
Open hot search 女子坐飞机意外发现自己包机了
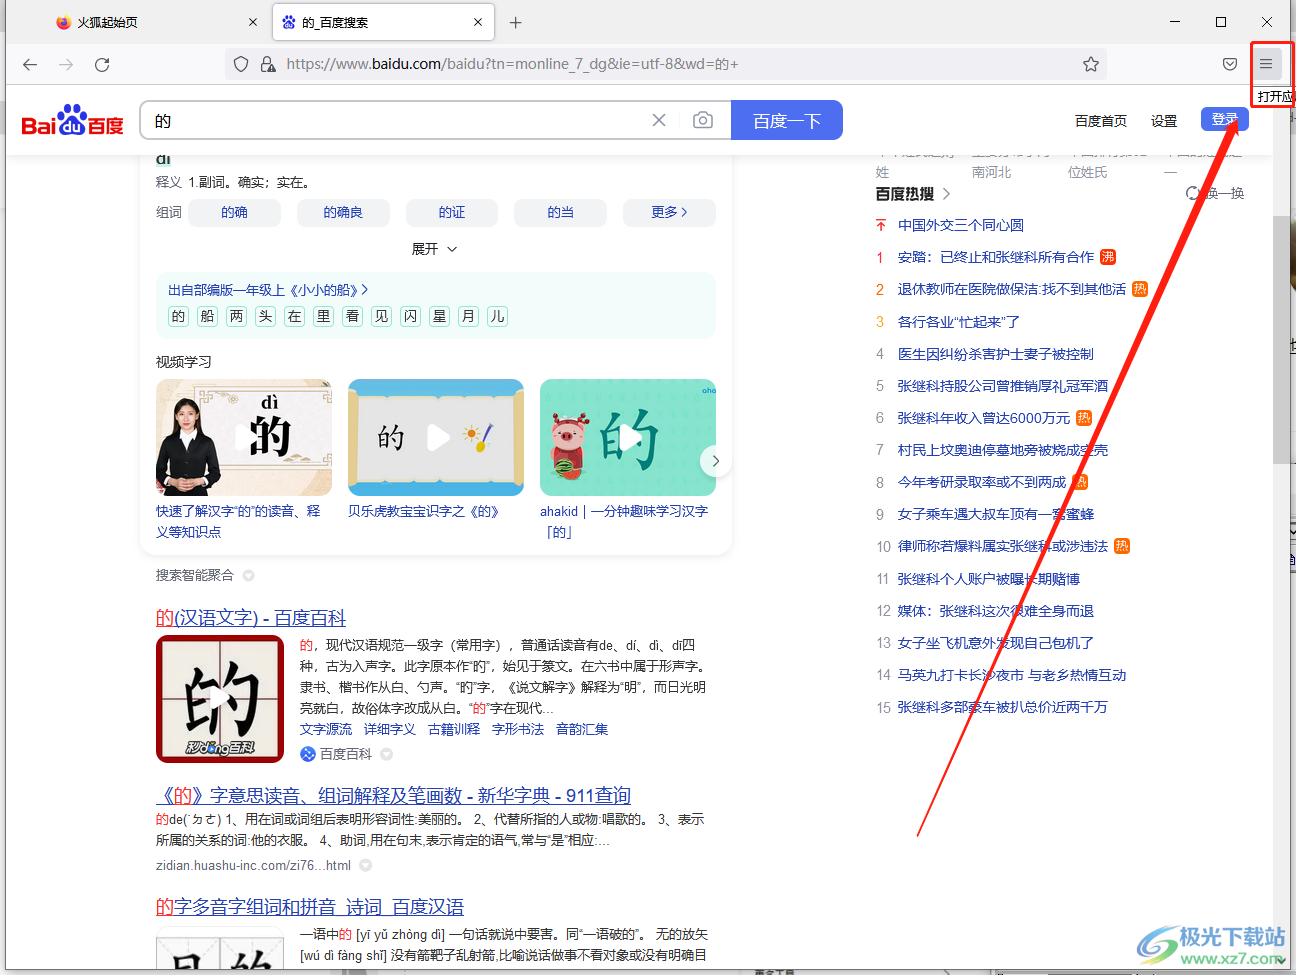[x=995, y=643]
